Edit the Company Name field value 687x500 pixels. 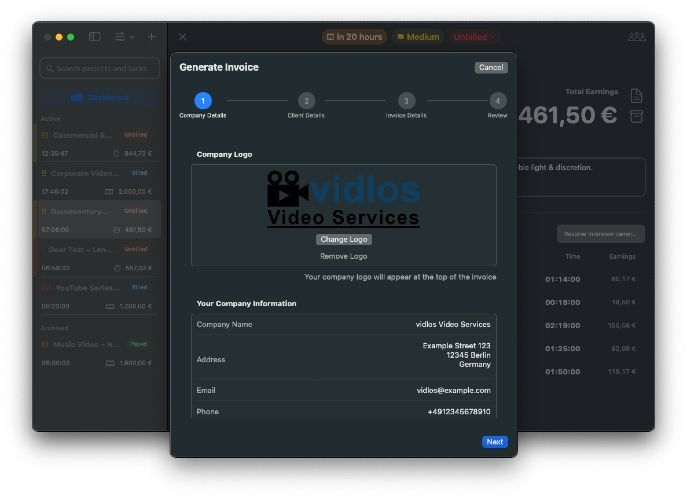point(453,324)
